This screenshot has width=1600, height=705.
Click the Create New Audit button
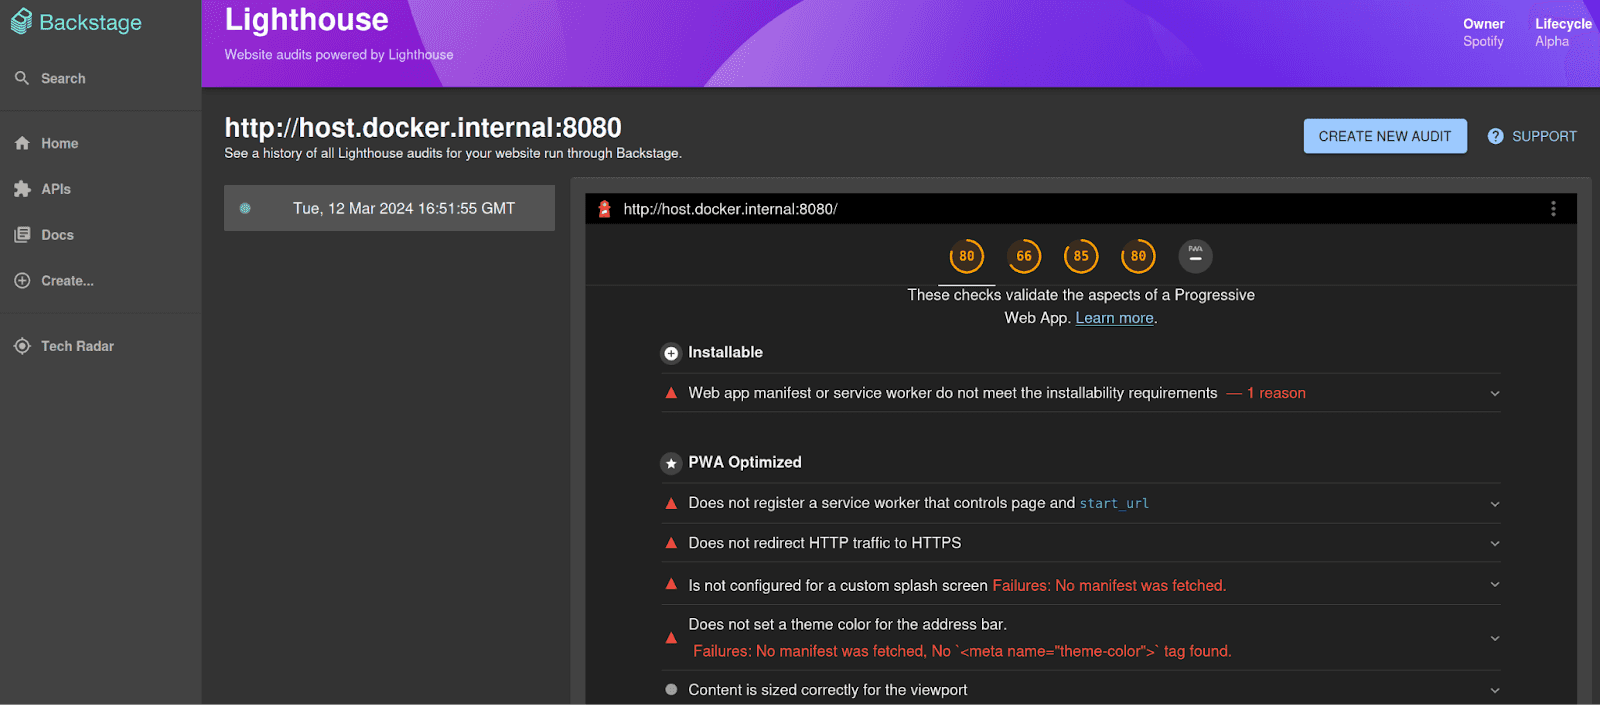1384,136
